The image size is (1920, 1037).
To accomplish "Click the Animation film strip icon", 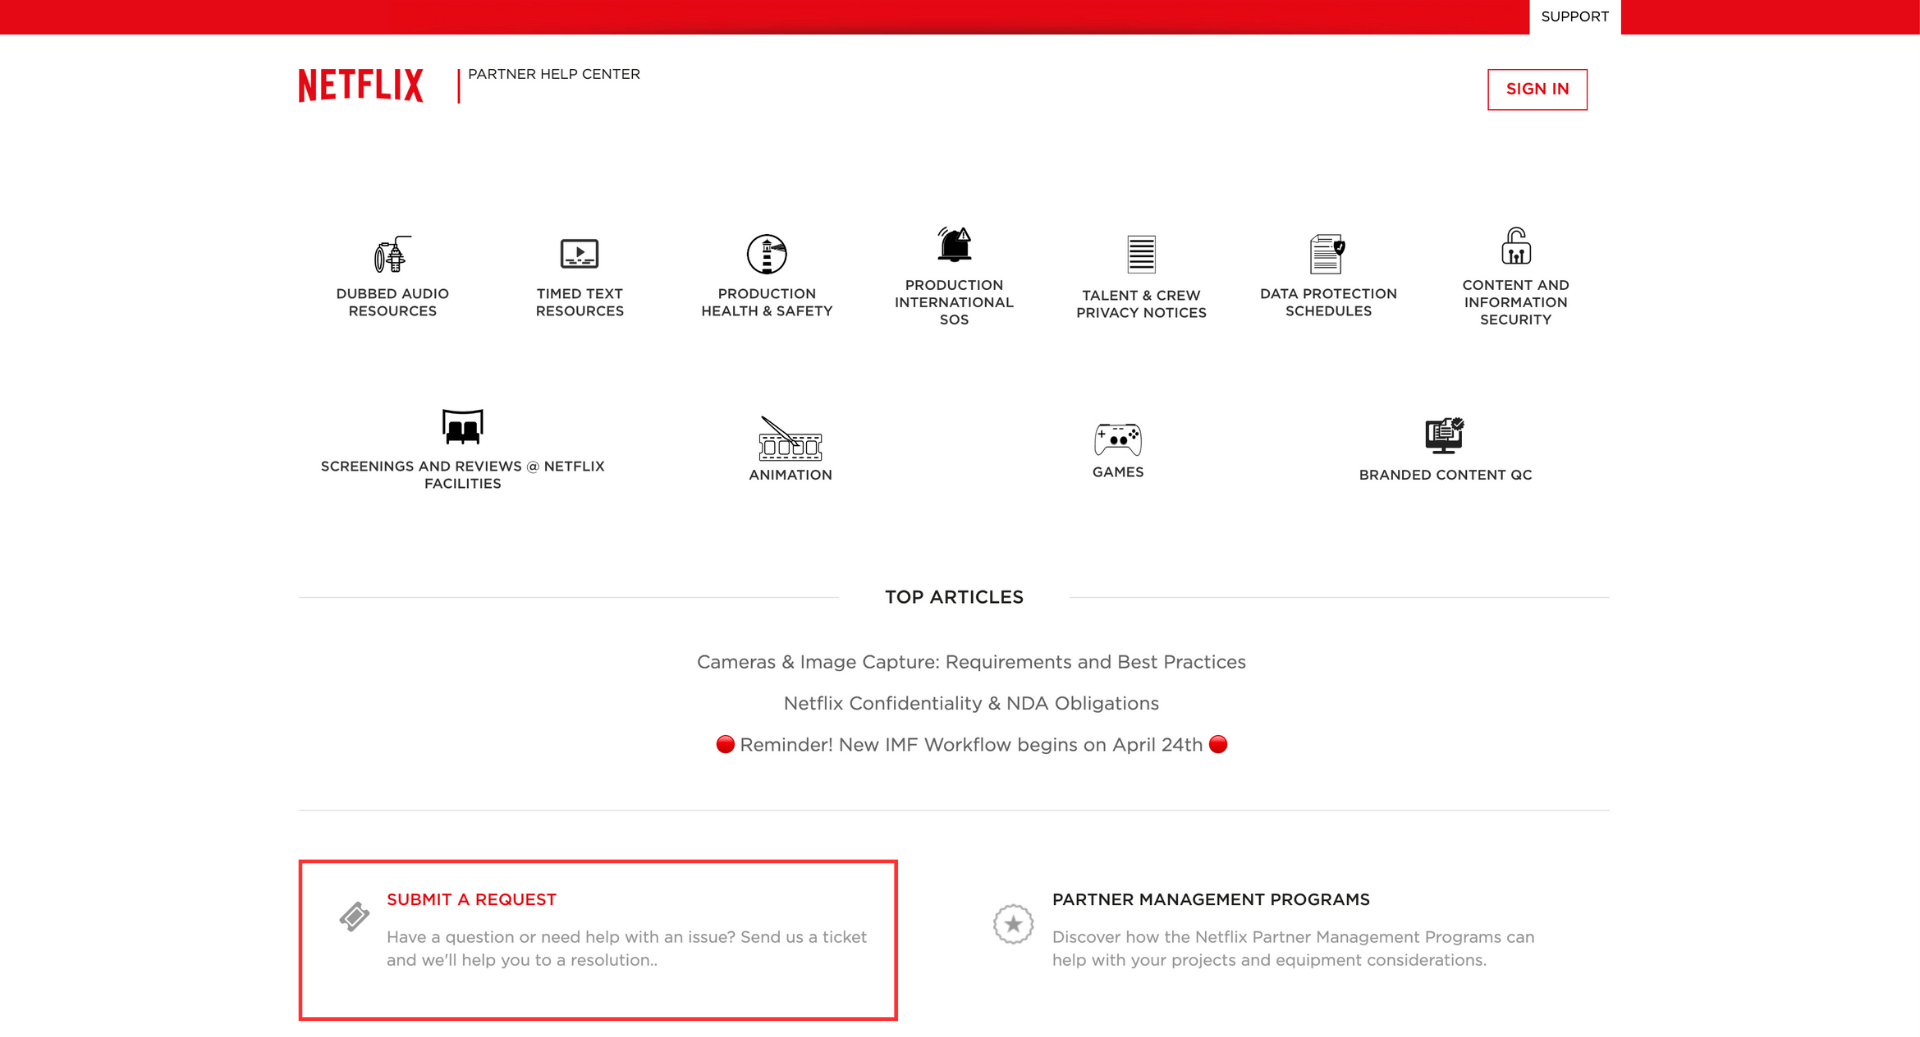I will 790,438.
